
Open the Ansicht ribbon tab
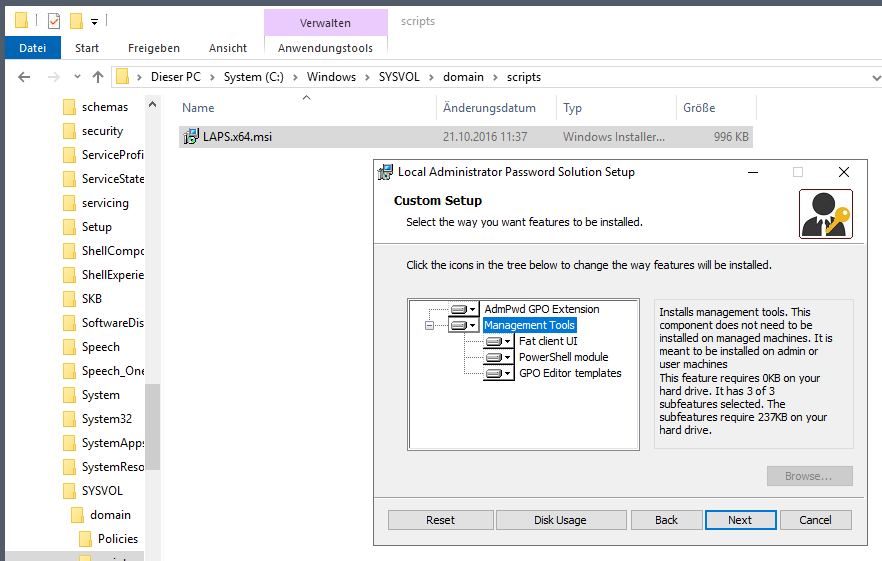click(228, 48)
